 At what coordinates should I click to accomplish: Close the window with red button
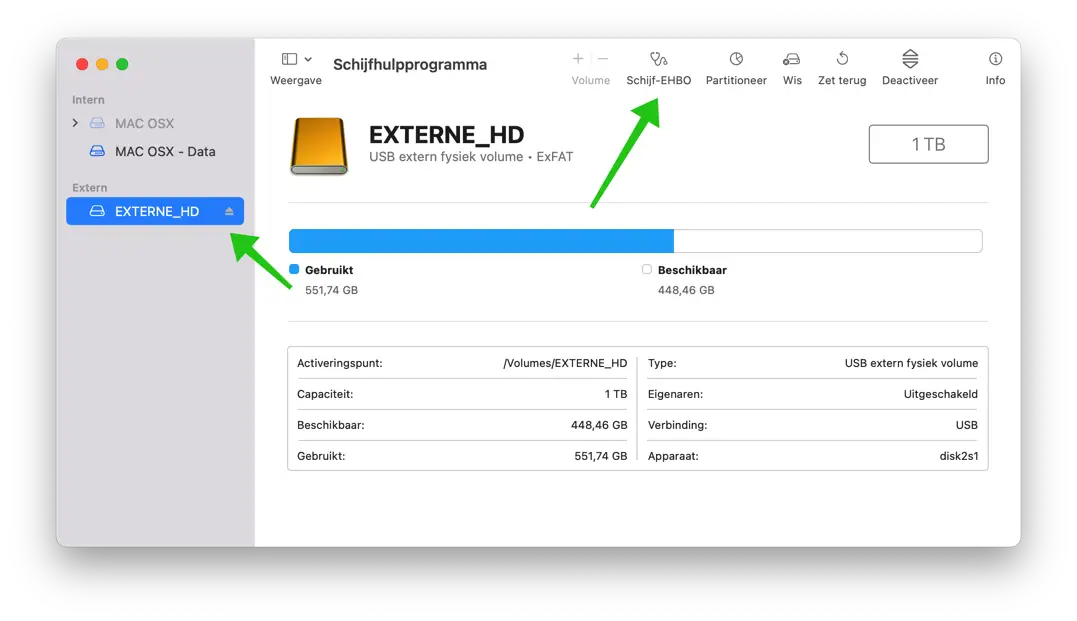click(x=82, y=64)
